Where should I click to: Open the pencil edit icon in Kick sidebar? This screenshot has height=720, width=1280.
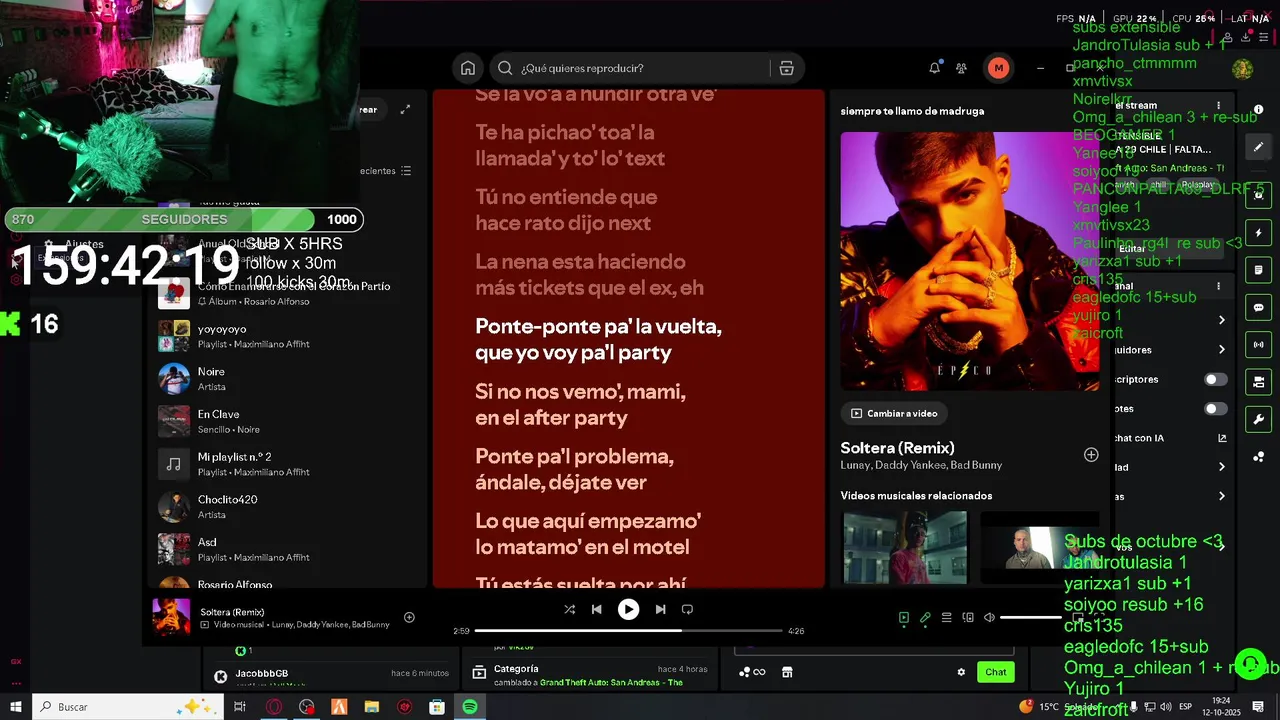pyautogui.click(x=1259, y=147)
